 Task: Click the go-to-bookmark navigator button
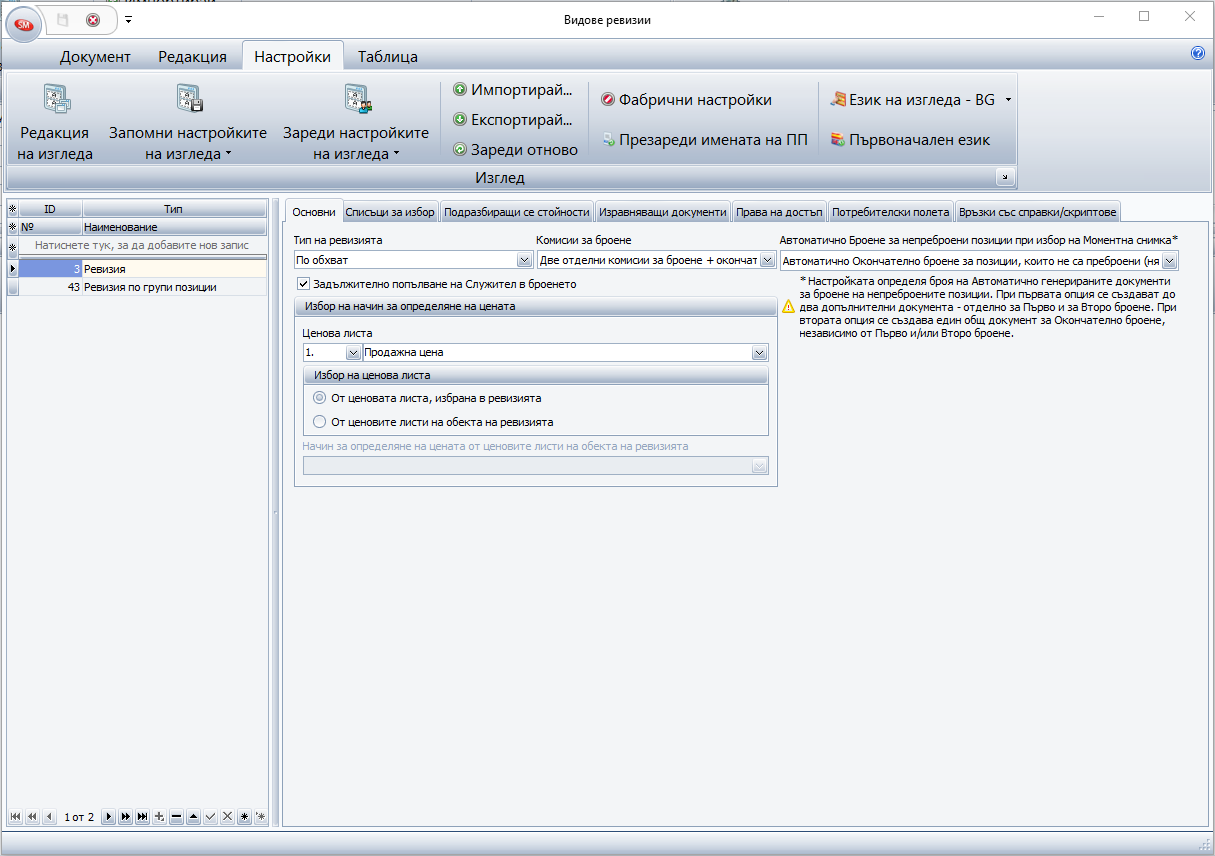261,817
